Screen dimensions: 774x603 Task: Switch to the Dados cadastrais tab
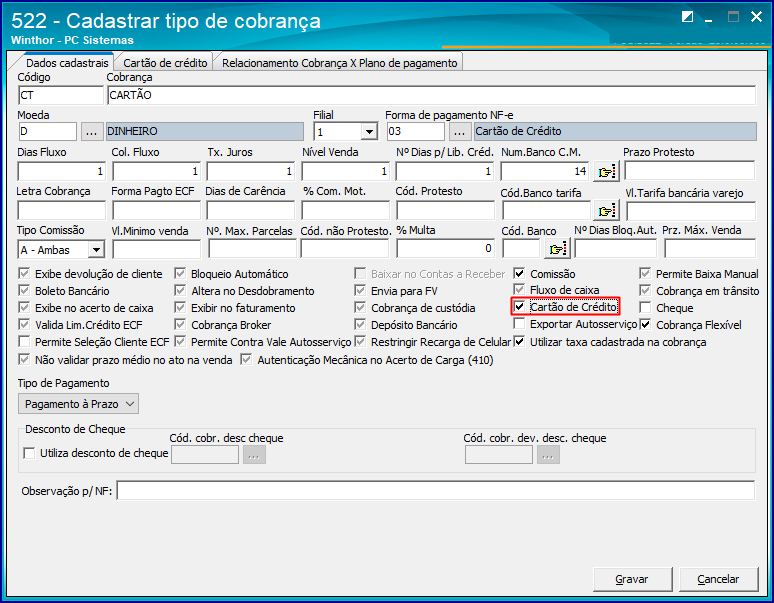pos(67,63)
